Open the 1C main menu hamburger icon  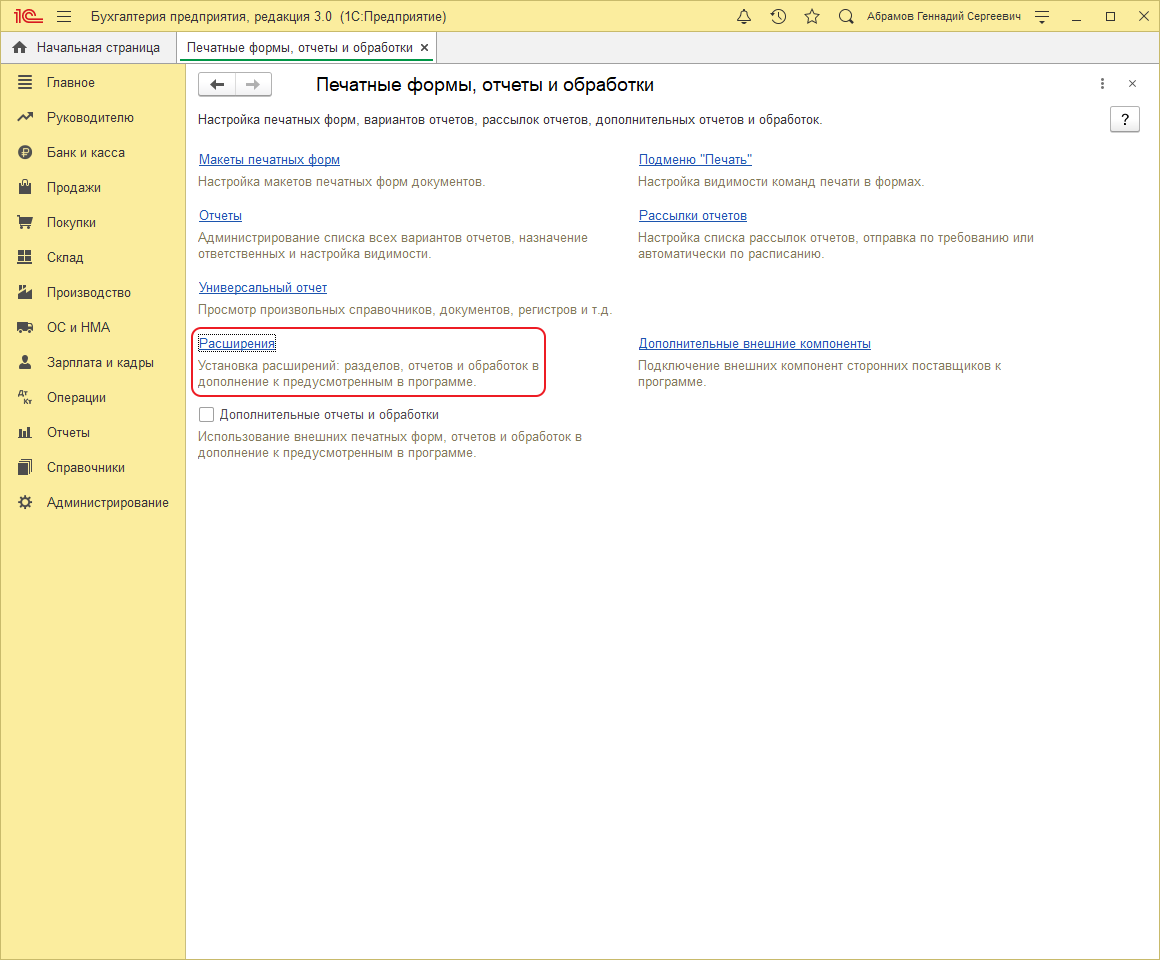coord(64,16)
